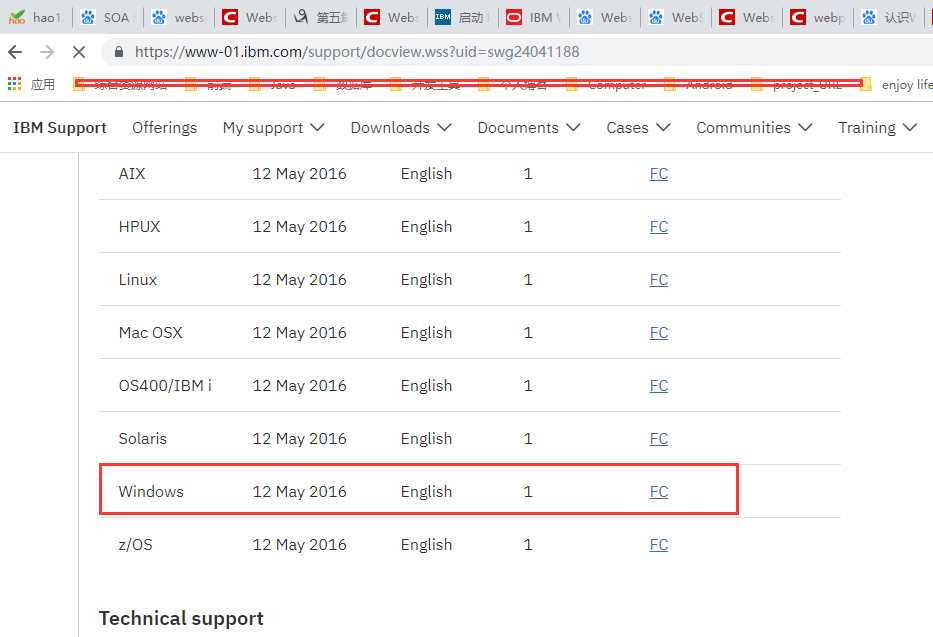Click the Technical support heading
The height and width of the screenshot is (637, 933).
coord(181,619)
